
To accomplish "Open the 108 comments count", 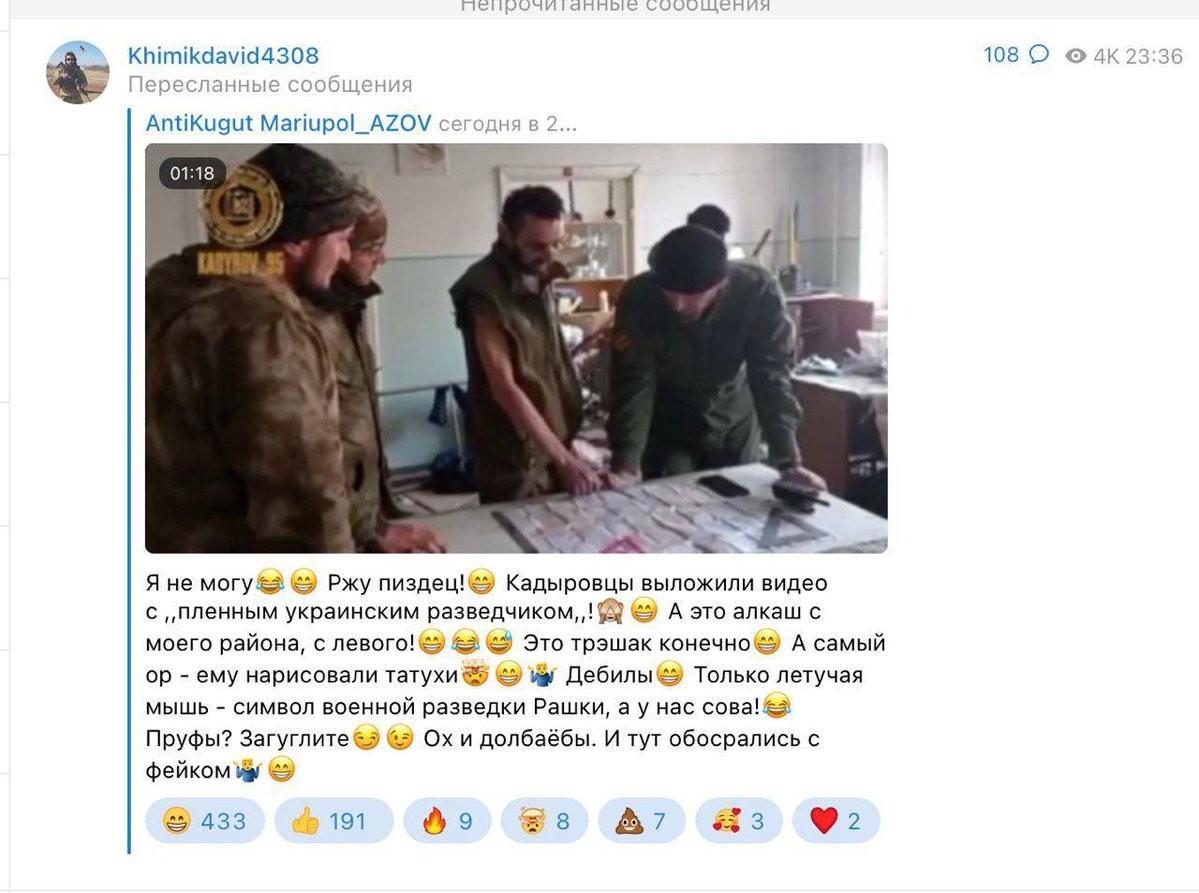I will 1001,54.
